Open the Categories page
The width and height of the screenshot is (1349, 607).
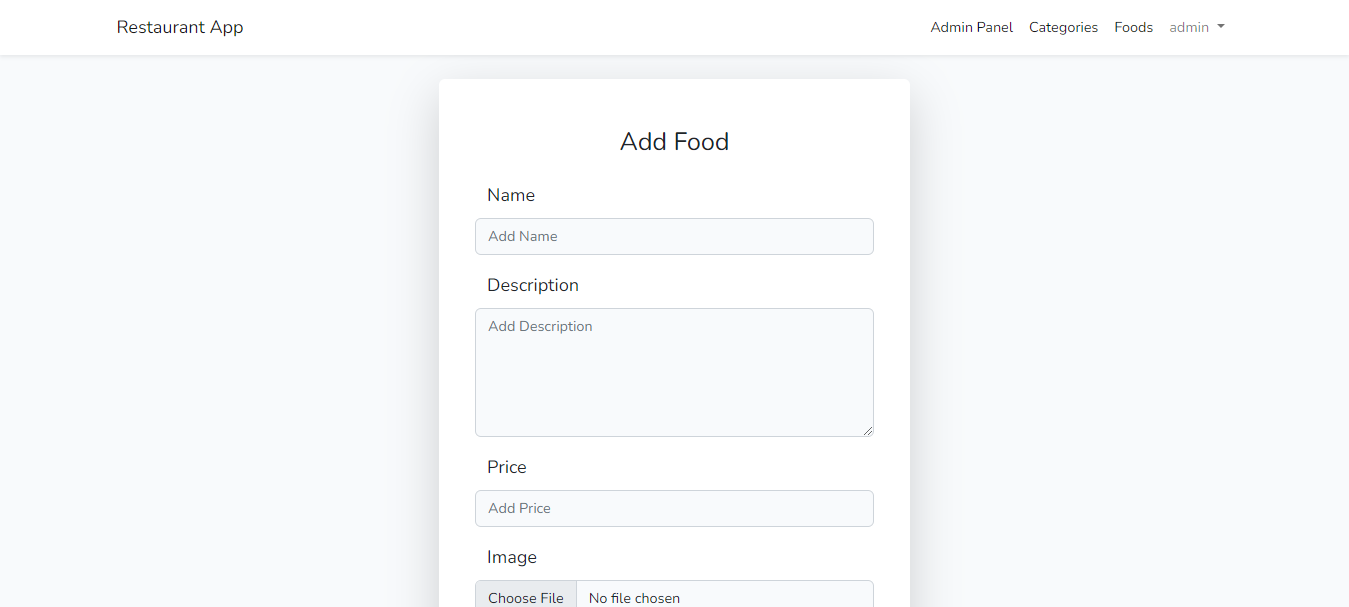[x=1063, y=27]
